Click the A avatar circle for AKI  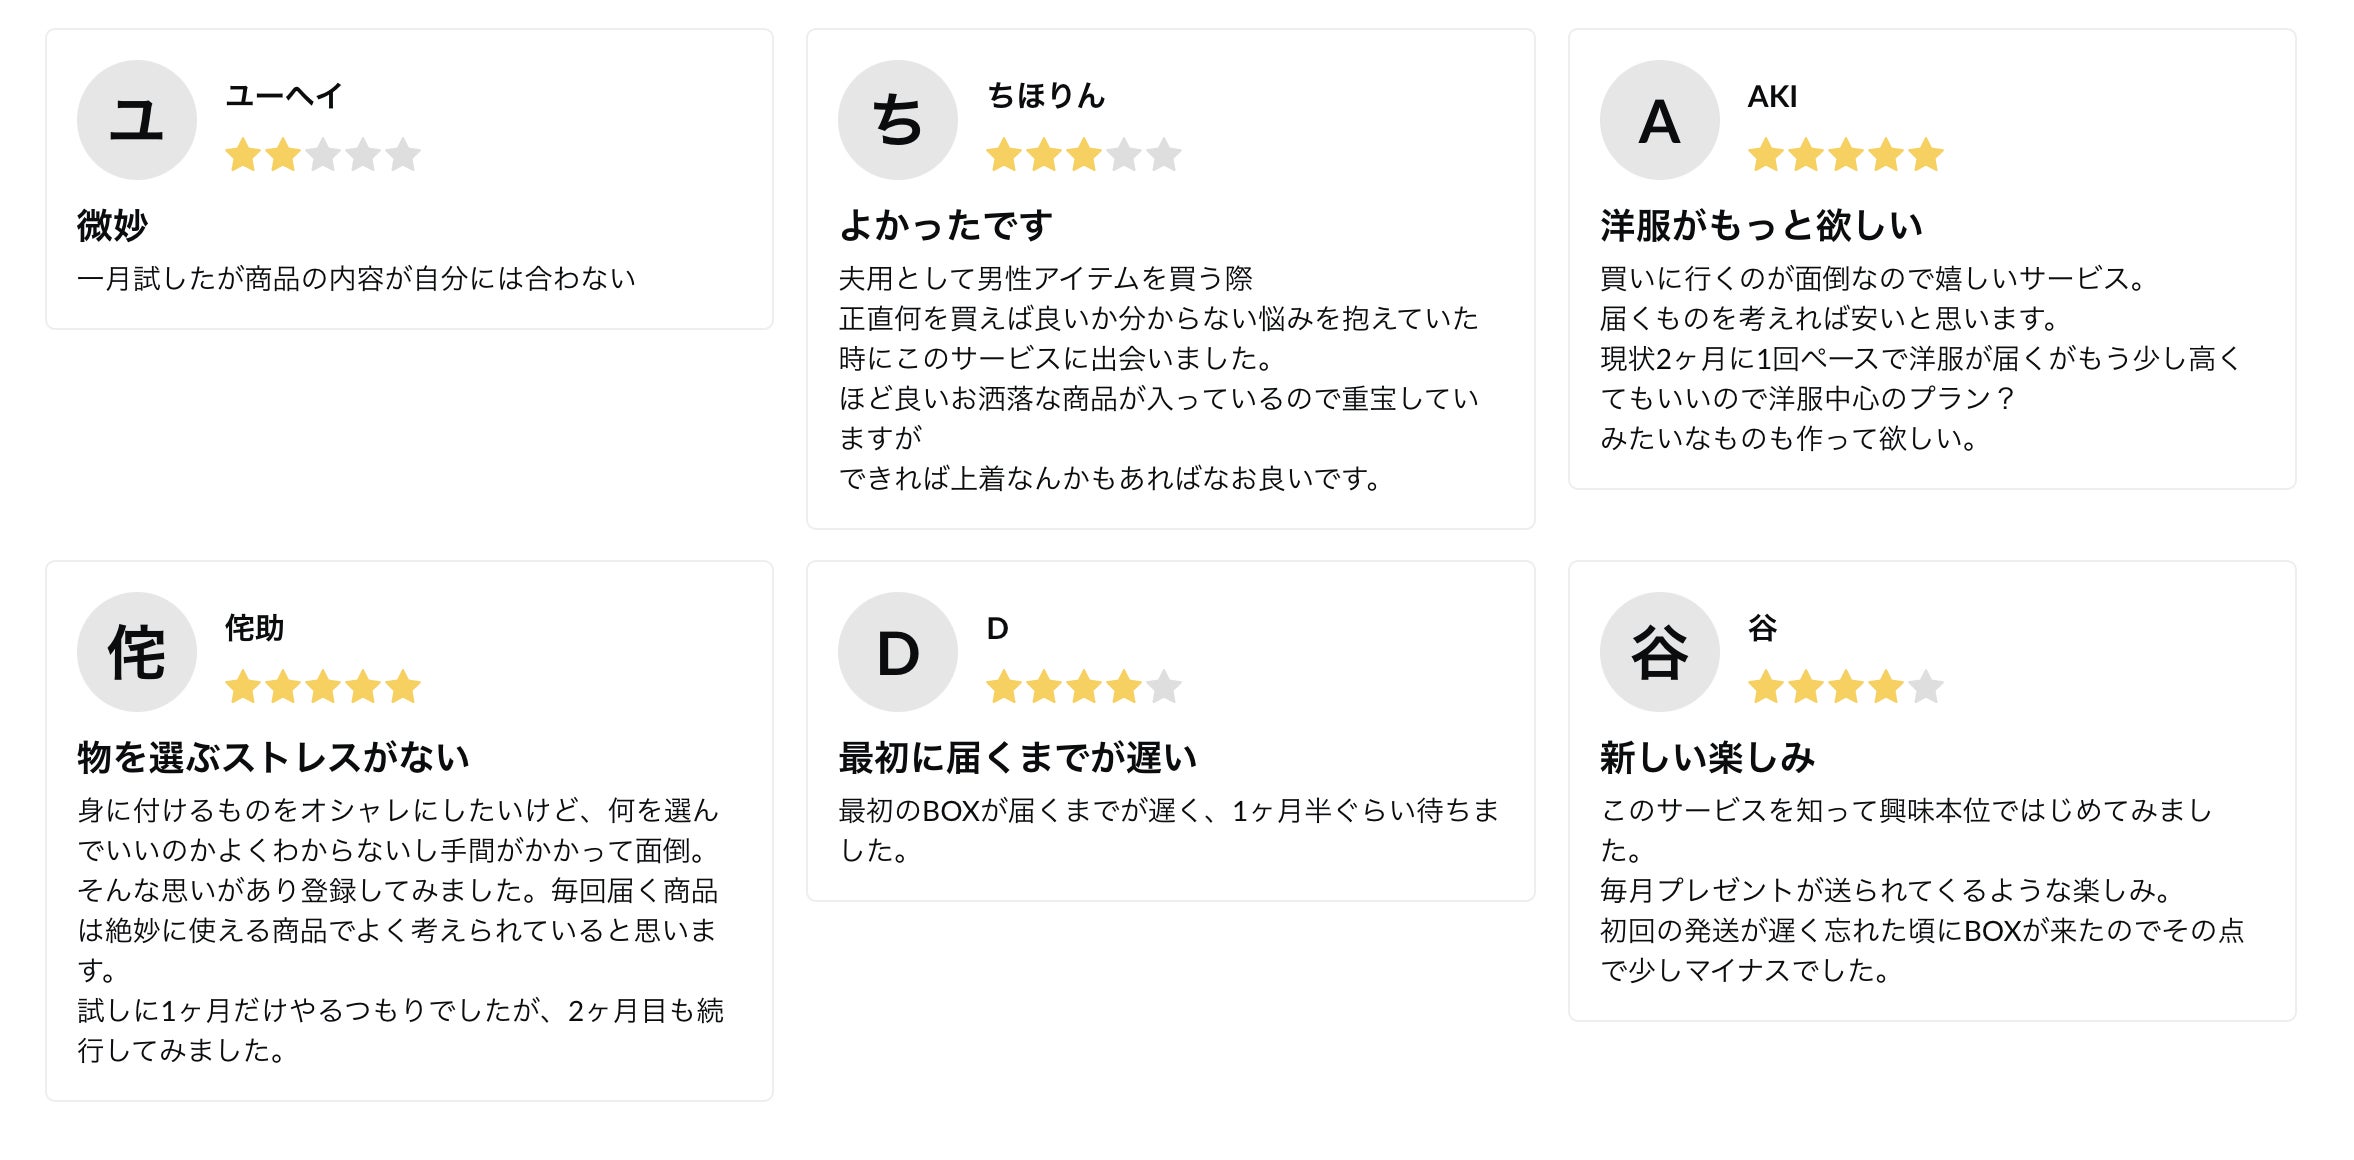1659,120
